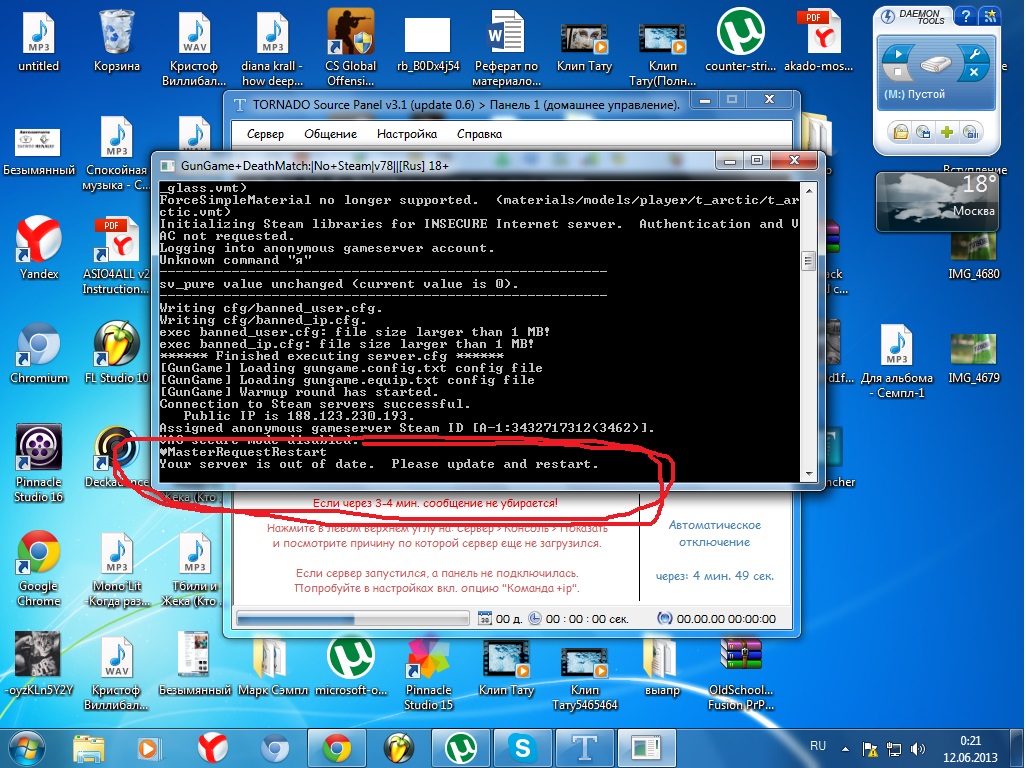Screen dimensions: 1026x768
Task: Select the Клип Тату(Полн... video file
Action: [x=662, y=55]
